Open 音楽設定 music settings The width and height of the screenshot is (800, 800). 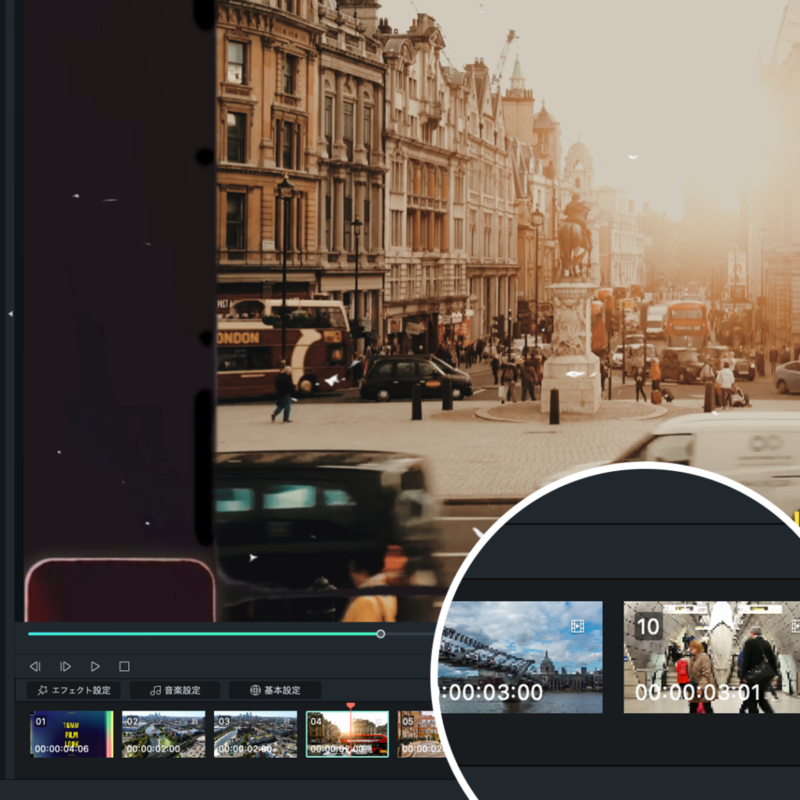pos(175,690)
